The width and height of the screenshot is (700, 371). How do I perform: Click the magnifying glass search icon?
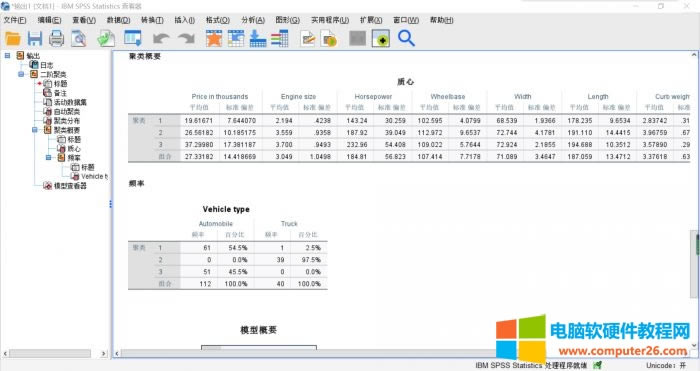(406, 38)
